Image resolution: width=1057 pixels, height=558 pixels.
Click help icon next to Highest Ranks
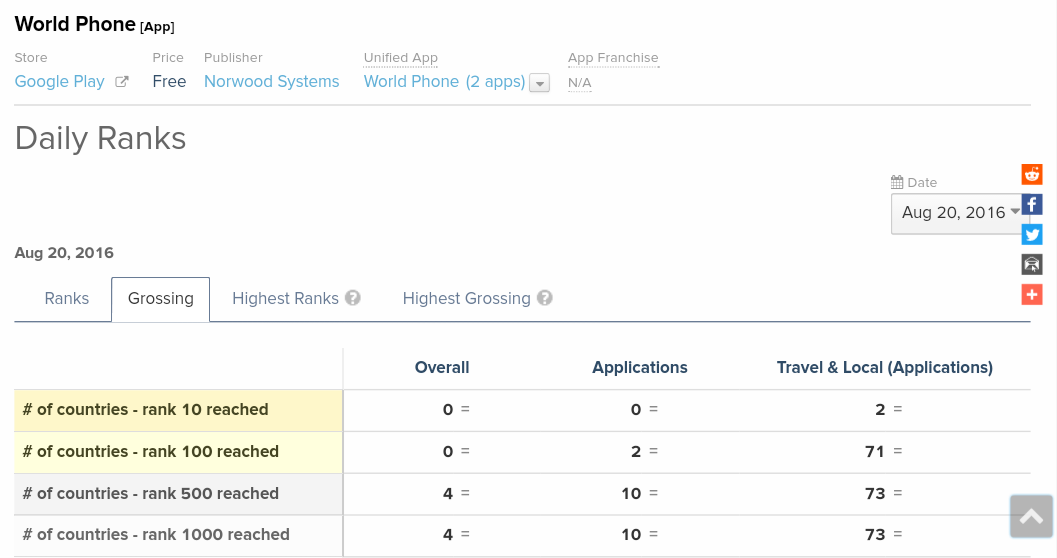(353, 298)
